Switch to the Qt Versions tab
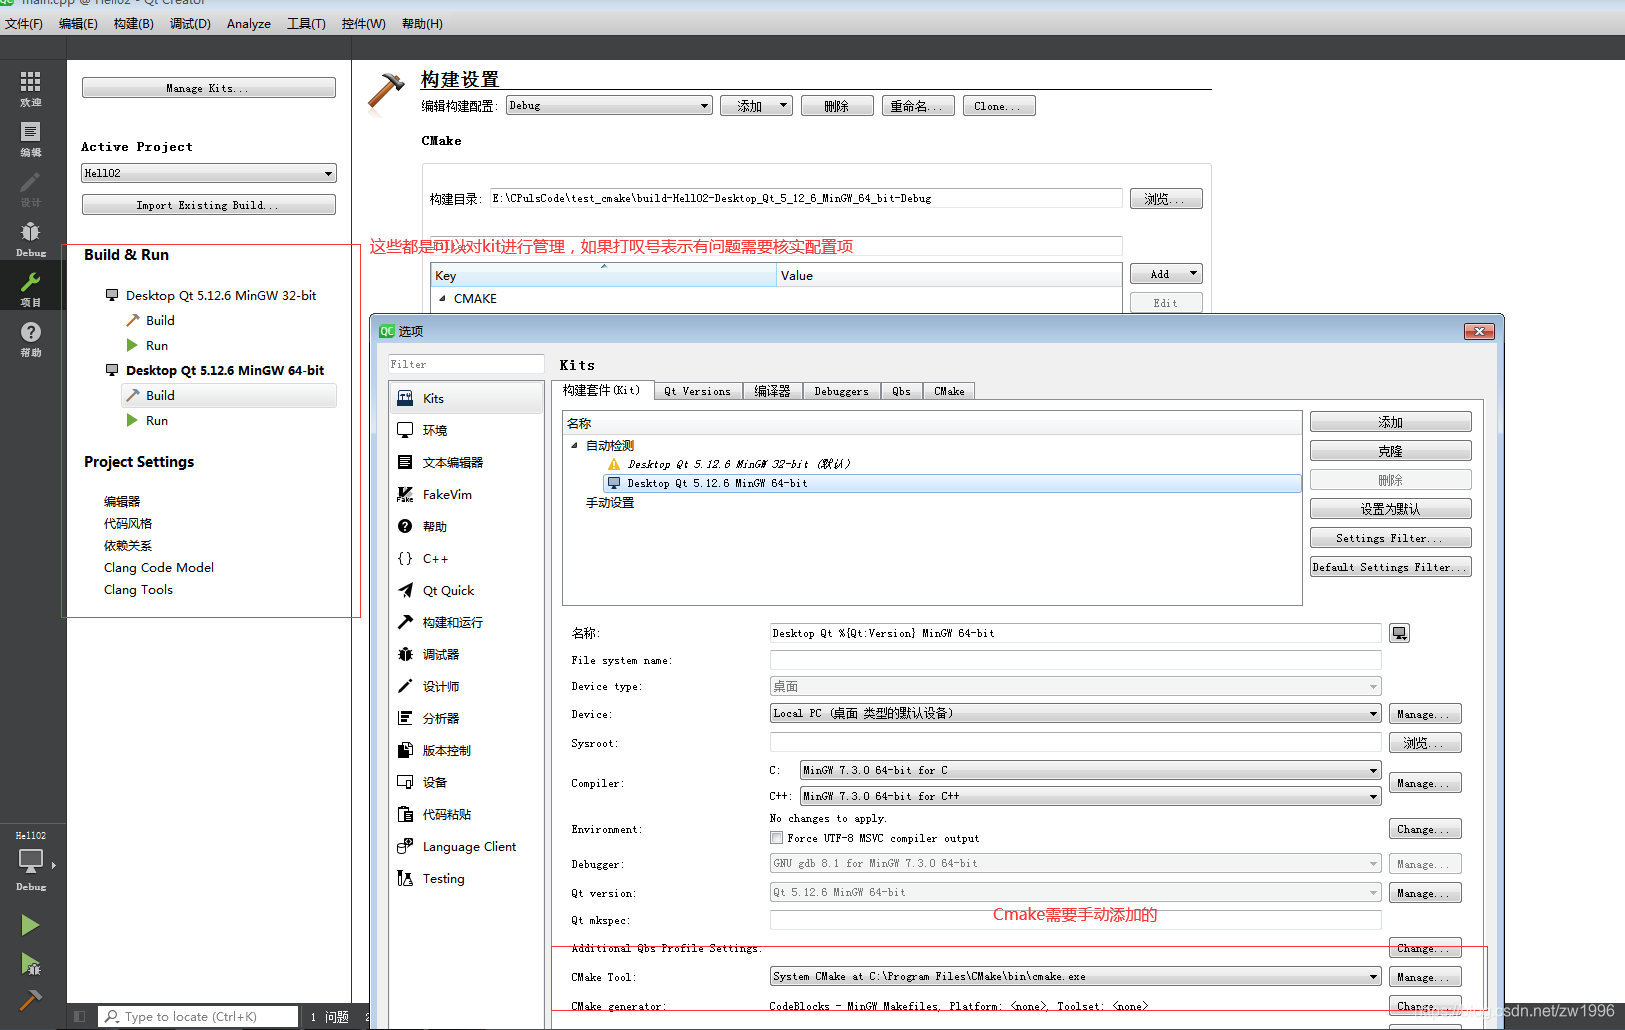The width and height of the screenshot is (1625, 1030). click(698, 391)
